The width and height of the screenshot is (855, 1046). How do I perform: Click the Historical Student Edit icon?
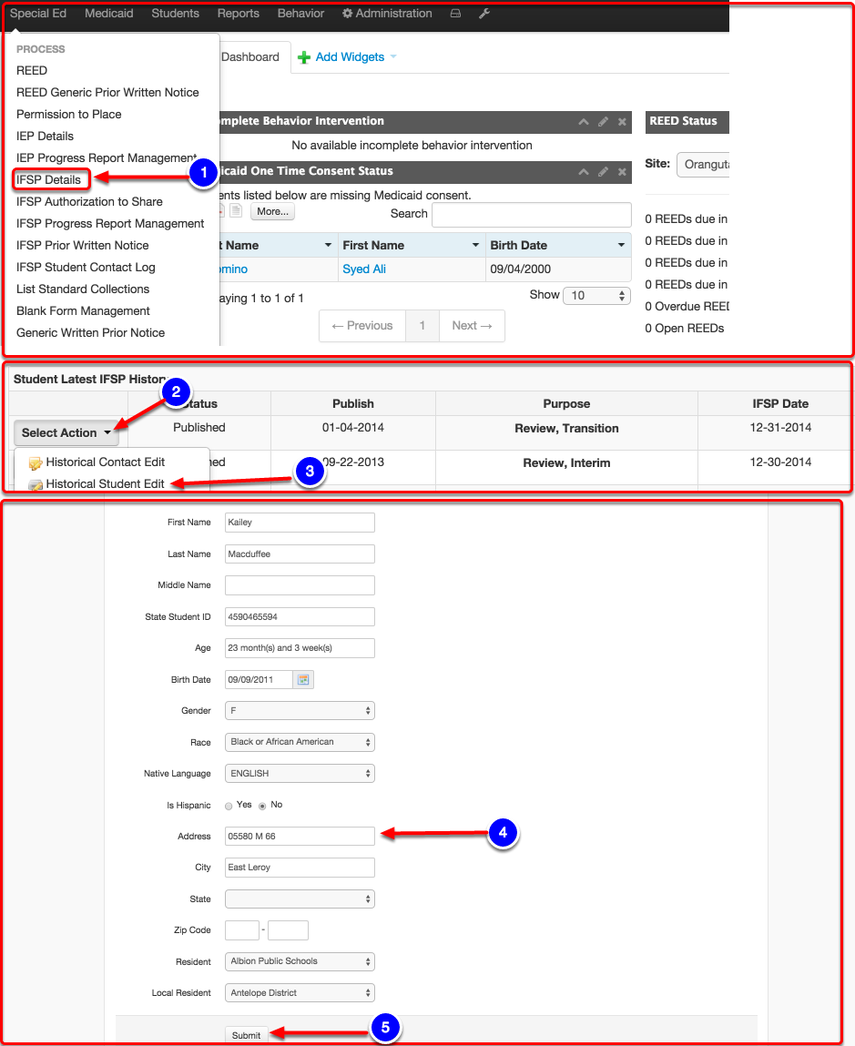[35, 485]
